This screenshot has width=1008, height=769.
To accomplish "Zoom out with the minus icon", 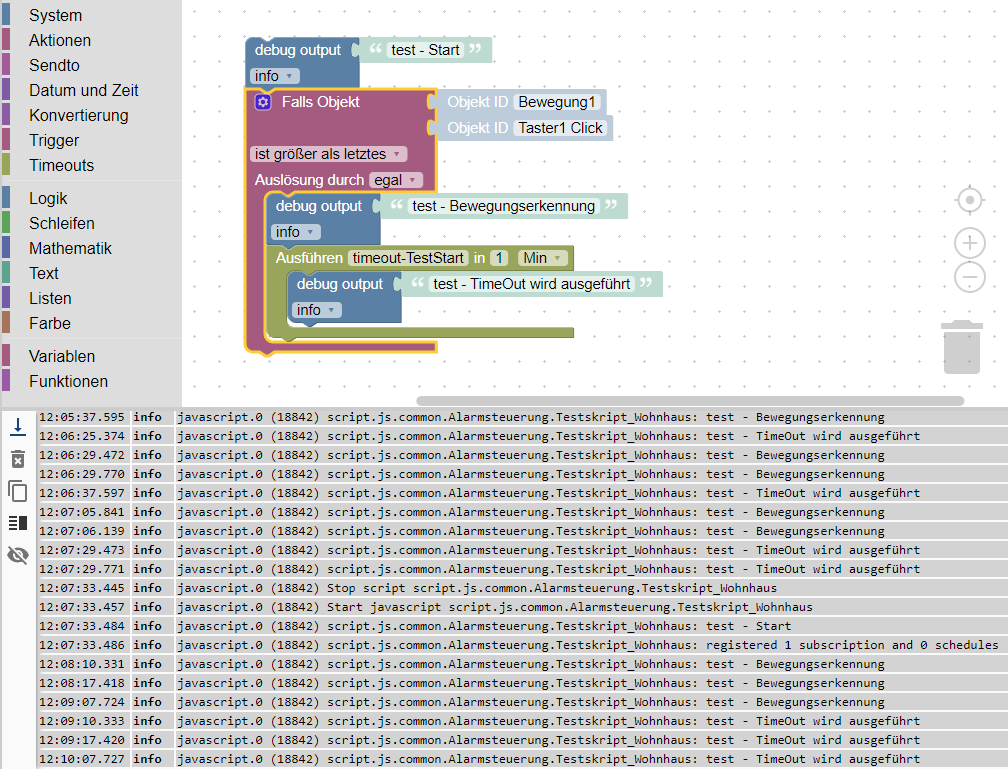I will coord(969,277).
